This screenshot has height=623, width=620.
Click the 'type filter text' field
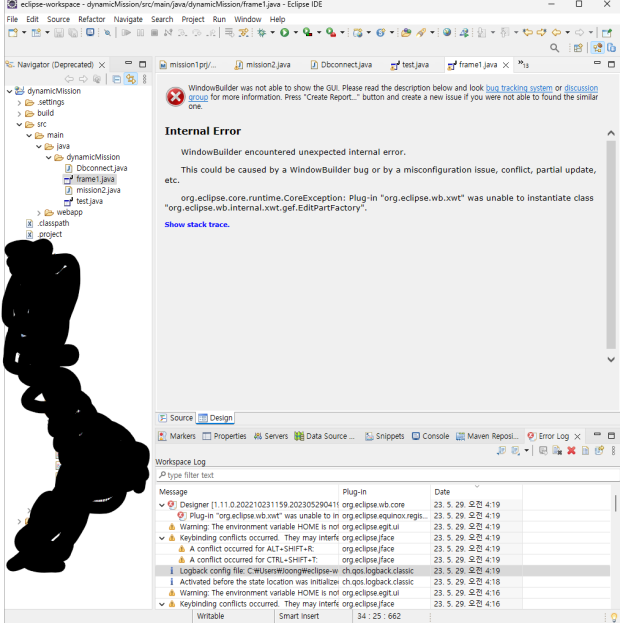(x=388, y=475)
